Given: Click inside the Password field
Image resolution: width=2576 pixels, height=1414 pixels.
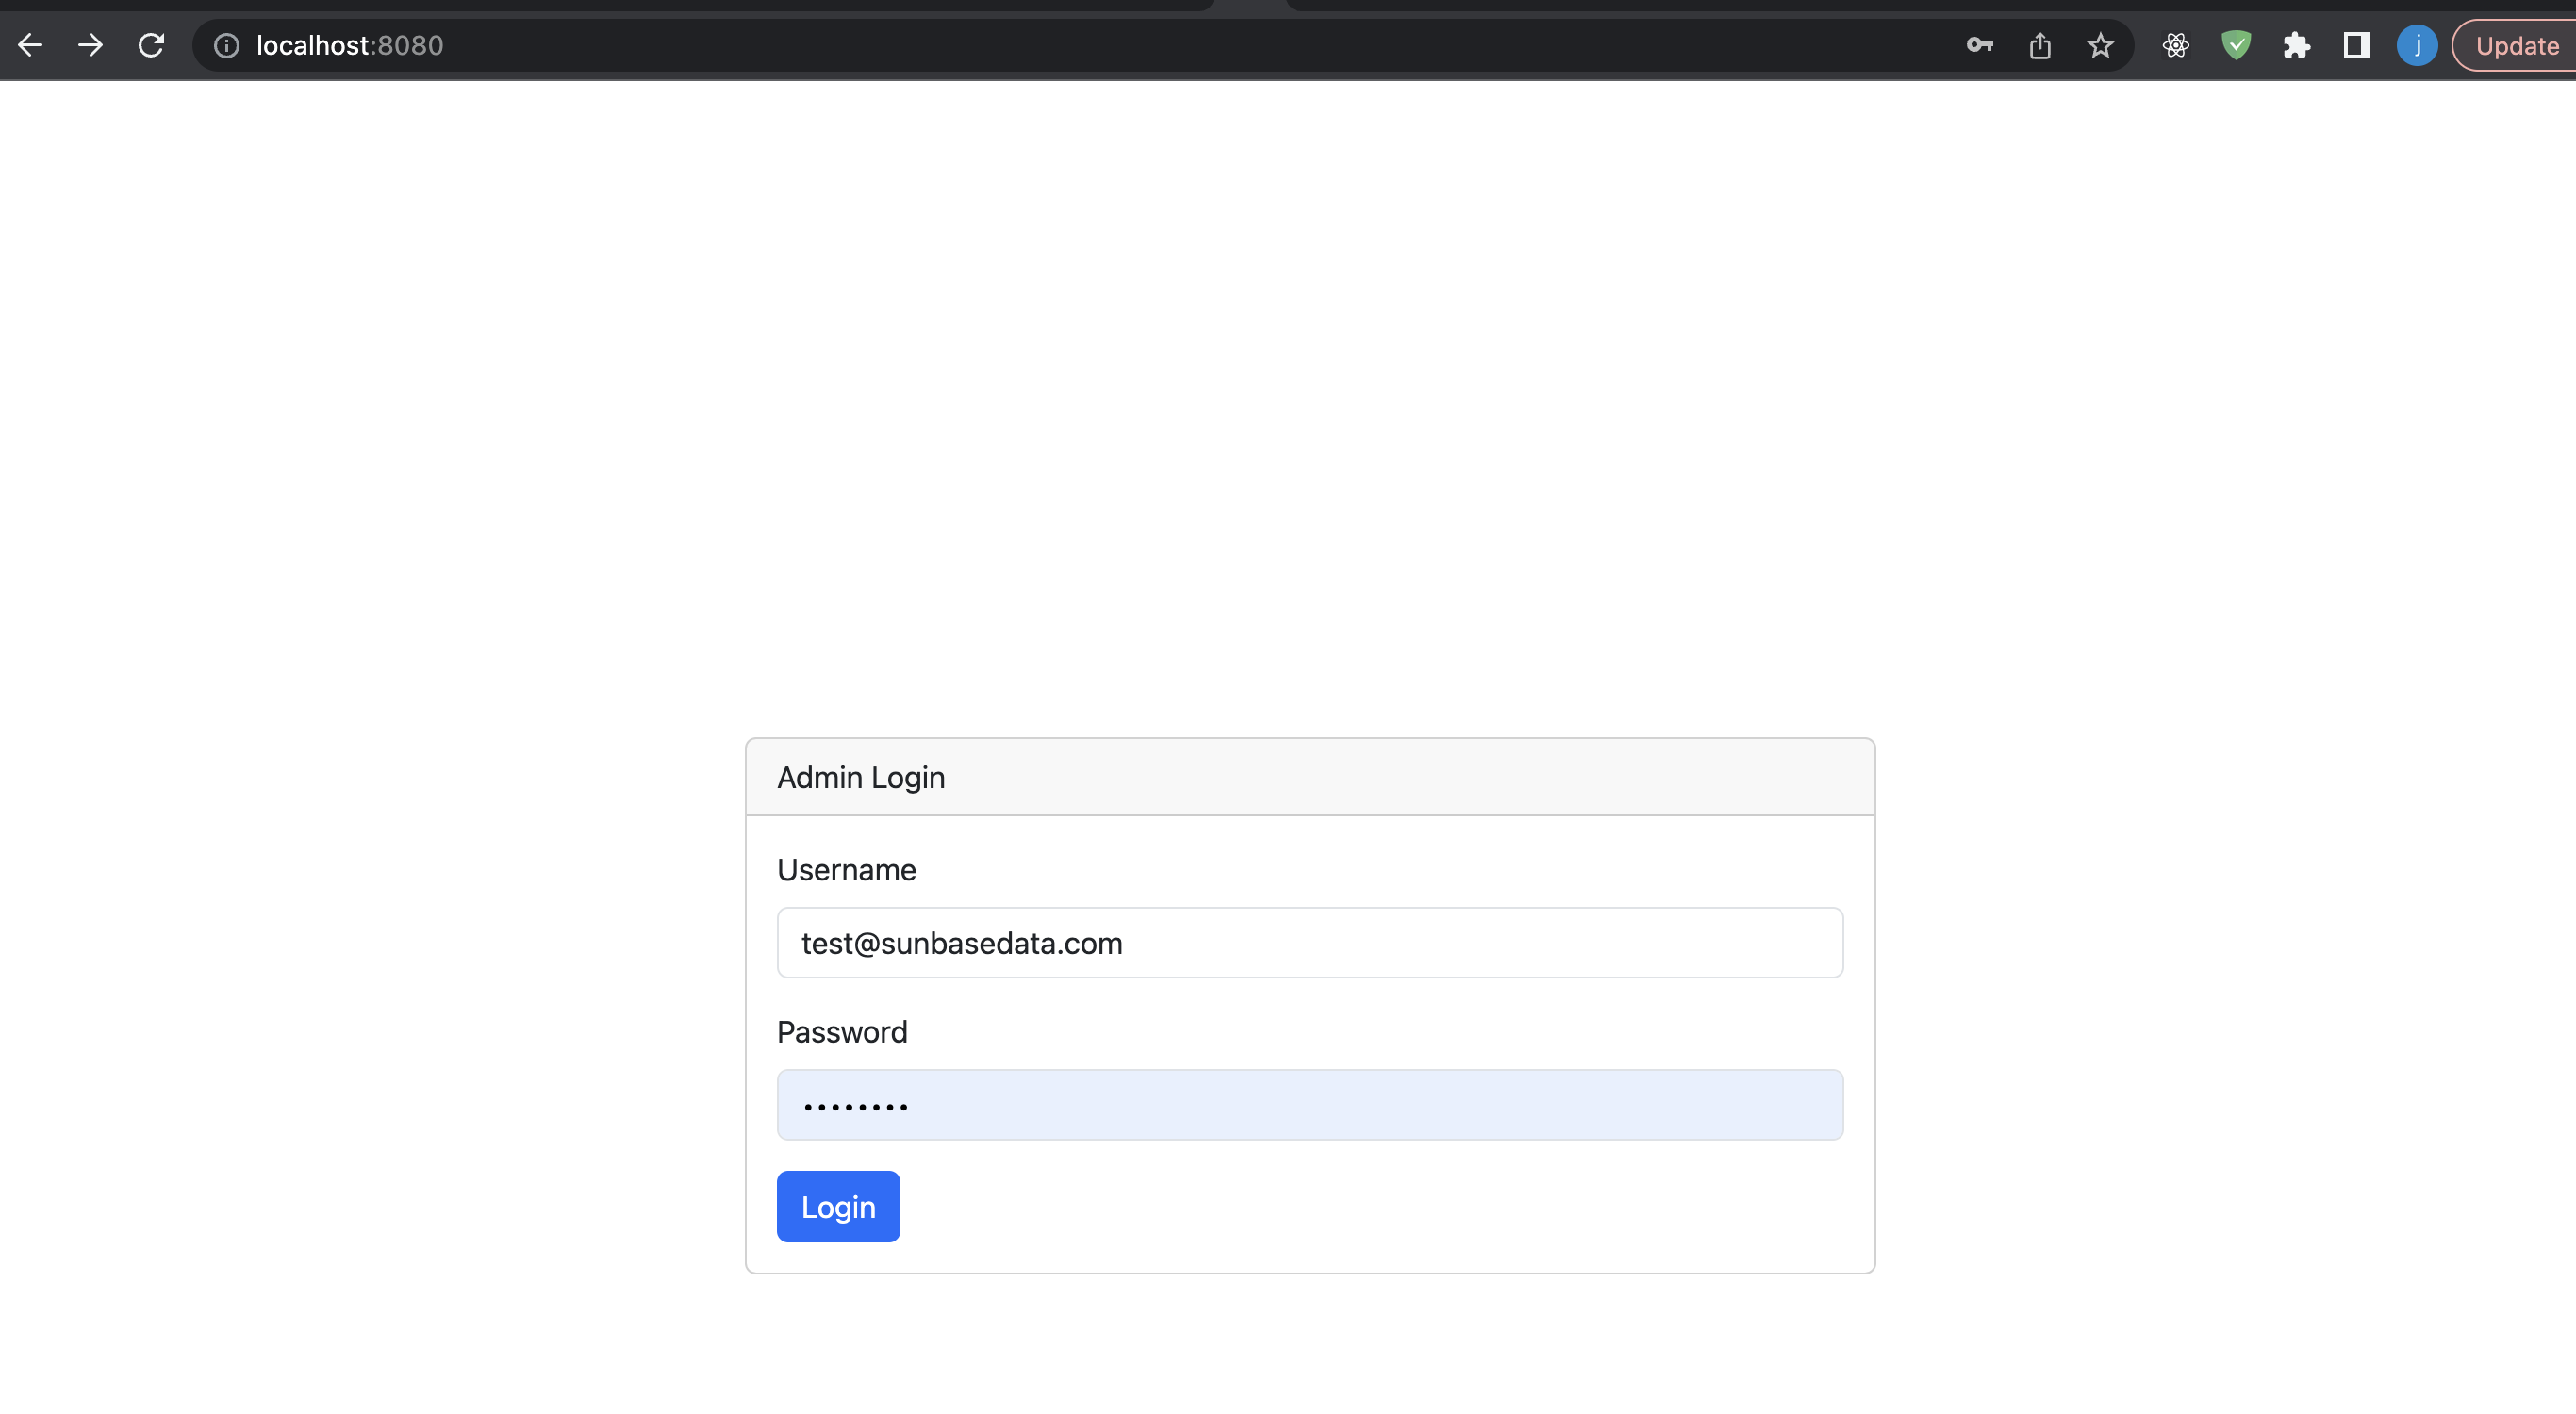Looking at the screenshot, I should 1310,1104.
